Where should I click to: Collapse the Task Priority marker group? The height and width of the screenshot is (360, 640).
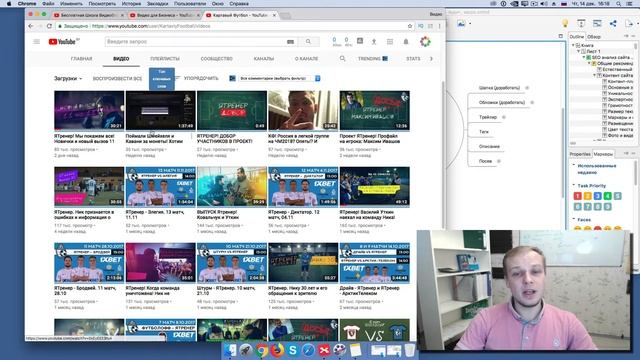coord(574,185)
